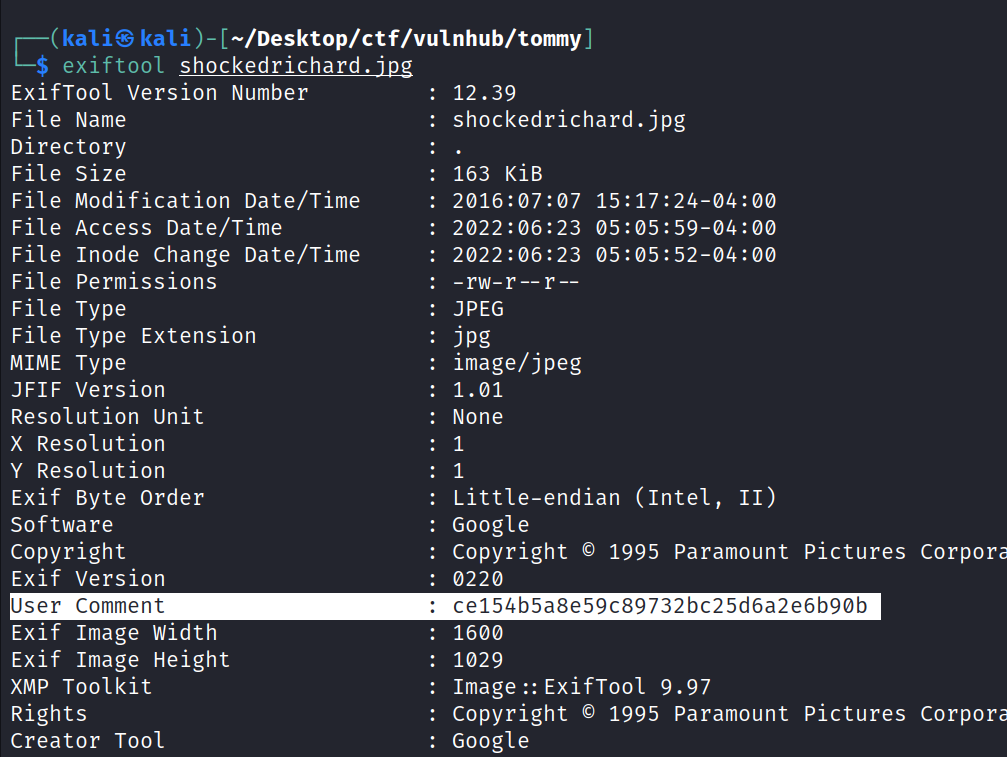1007x757 pixels.
Task: Click the Exif Version value 0220
Action: click(x=478, y=579)
